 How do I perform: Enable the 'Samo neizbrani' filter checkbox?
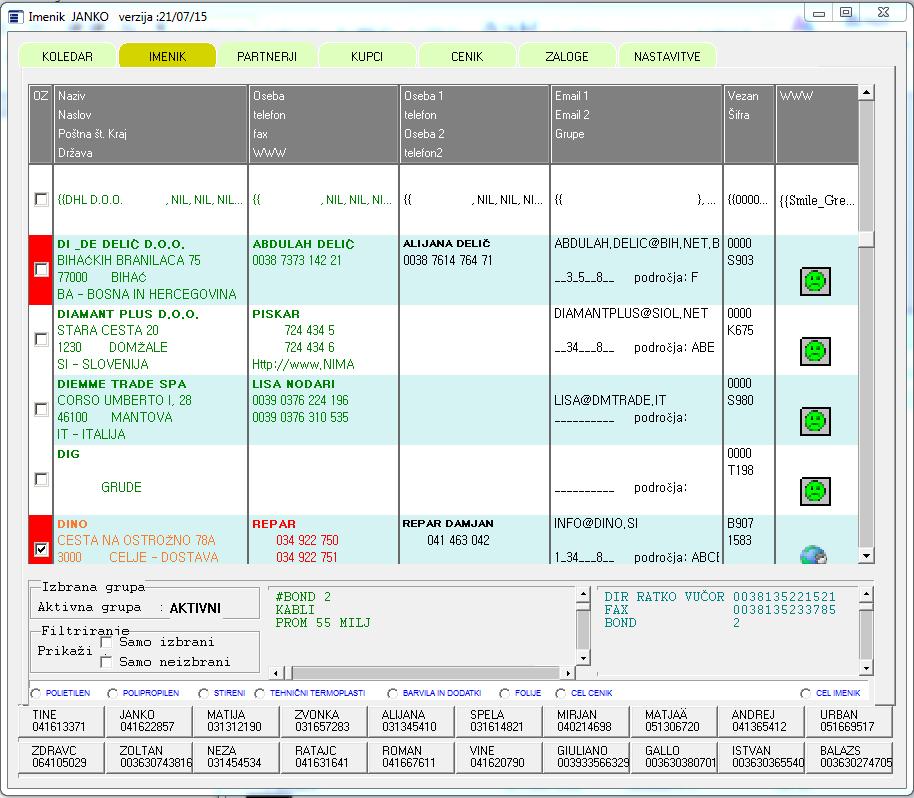click(x=107, y=661)
